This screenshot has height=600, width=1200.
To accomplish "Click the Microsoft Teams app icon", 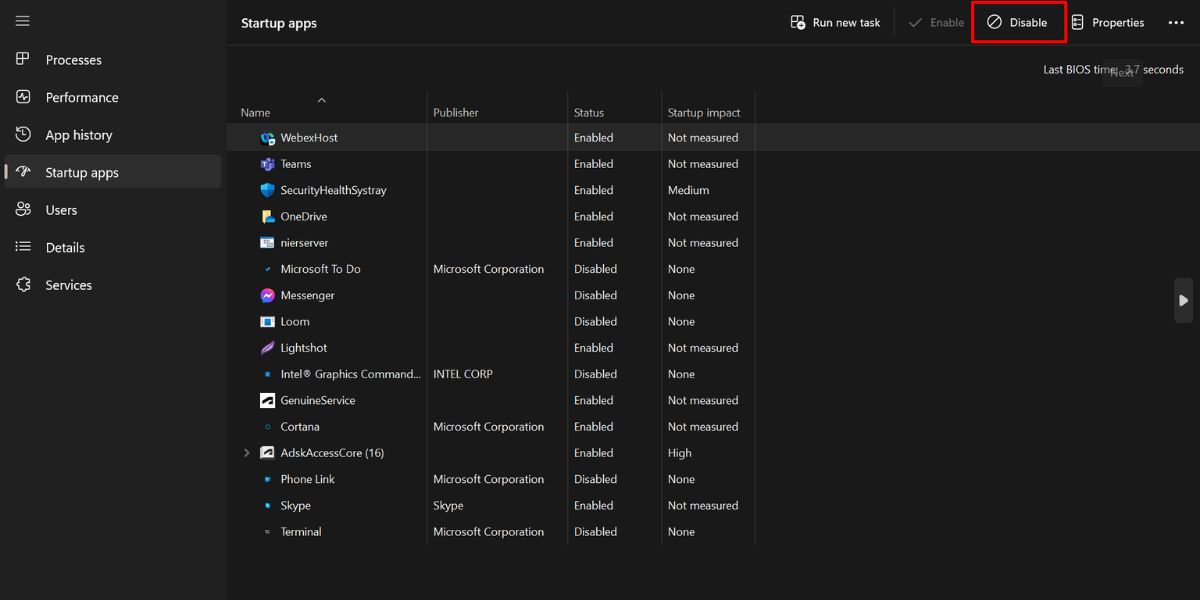I will coord(266,163).
